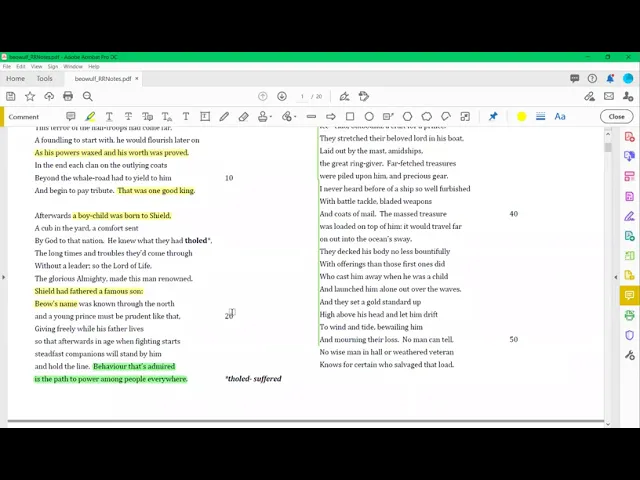Collapse the right tools pane arrow
This screenshot has width=640, height=480.
[x=616, y=277]
